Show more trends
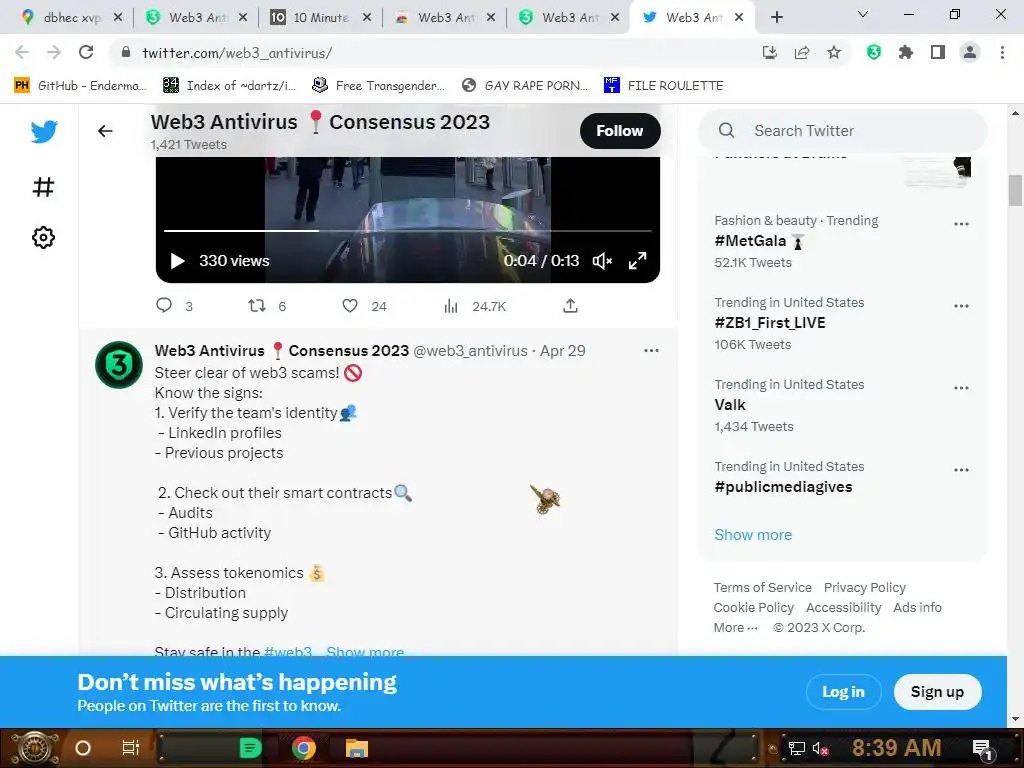This screenshot has width=1024, height=768. [x=753, y=535]
